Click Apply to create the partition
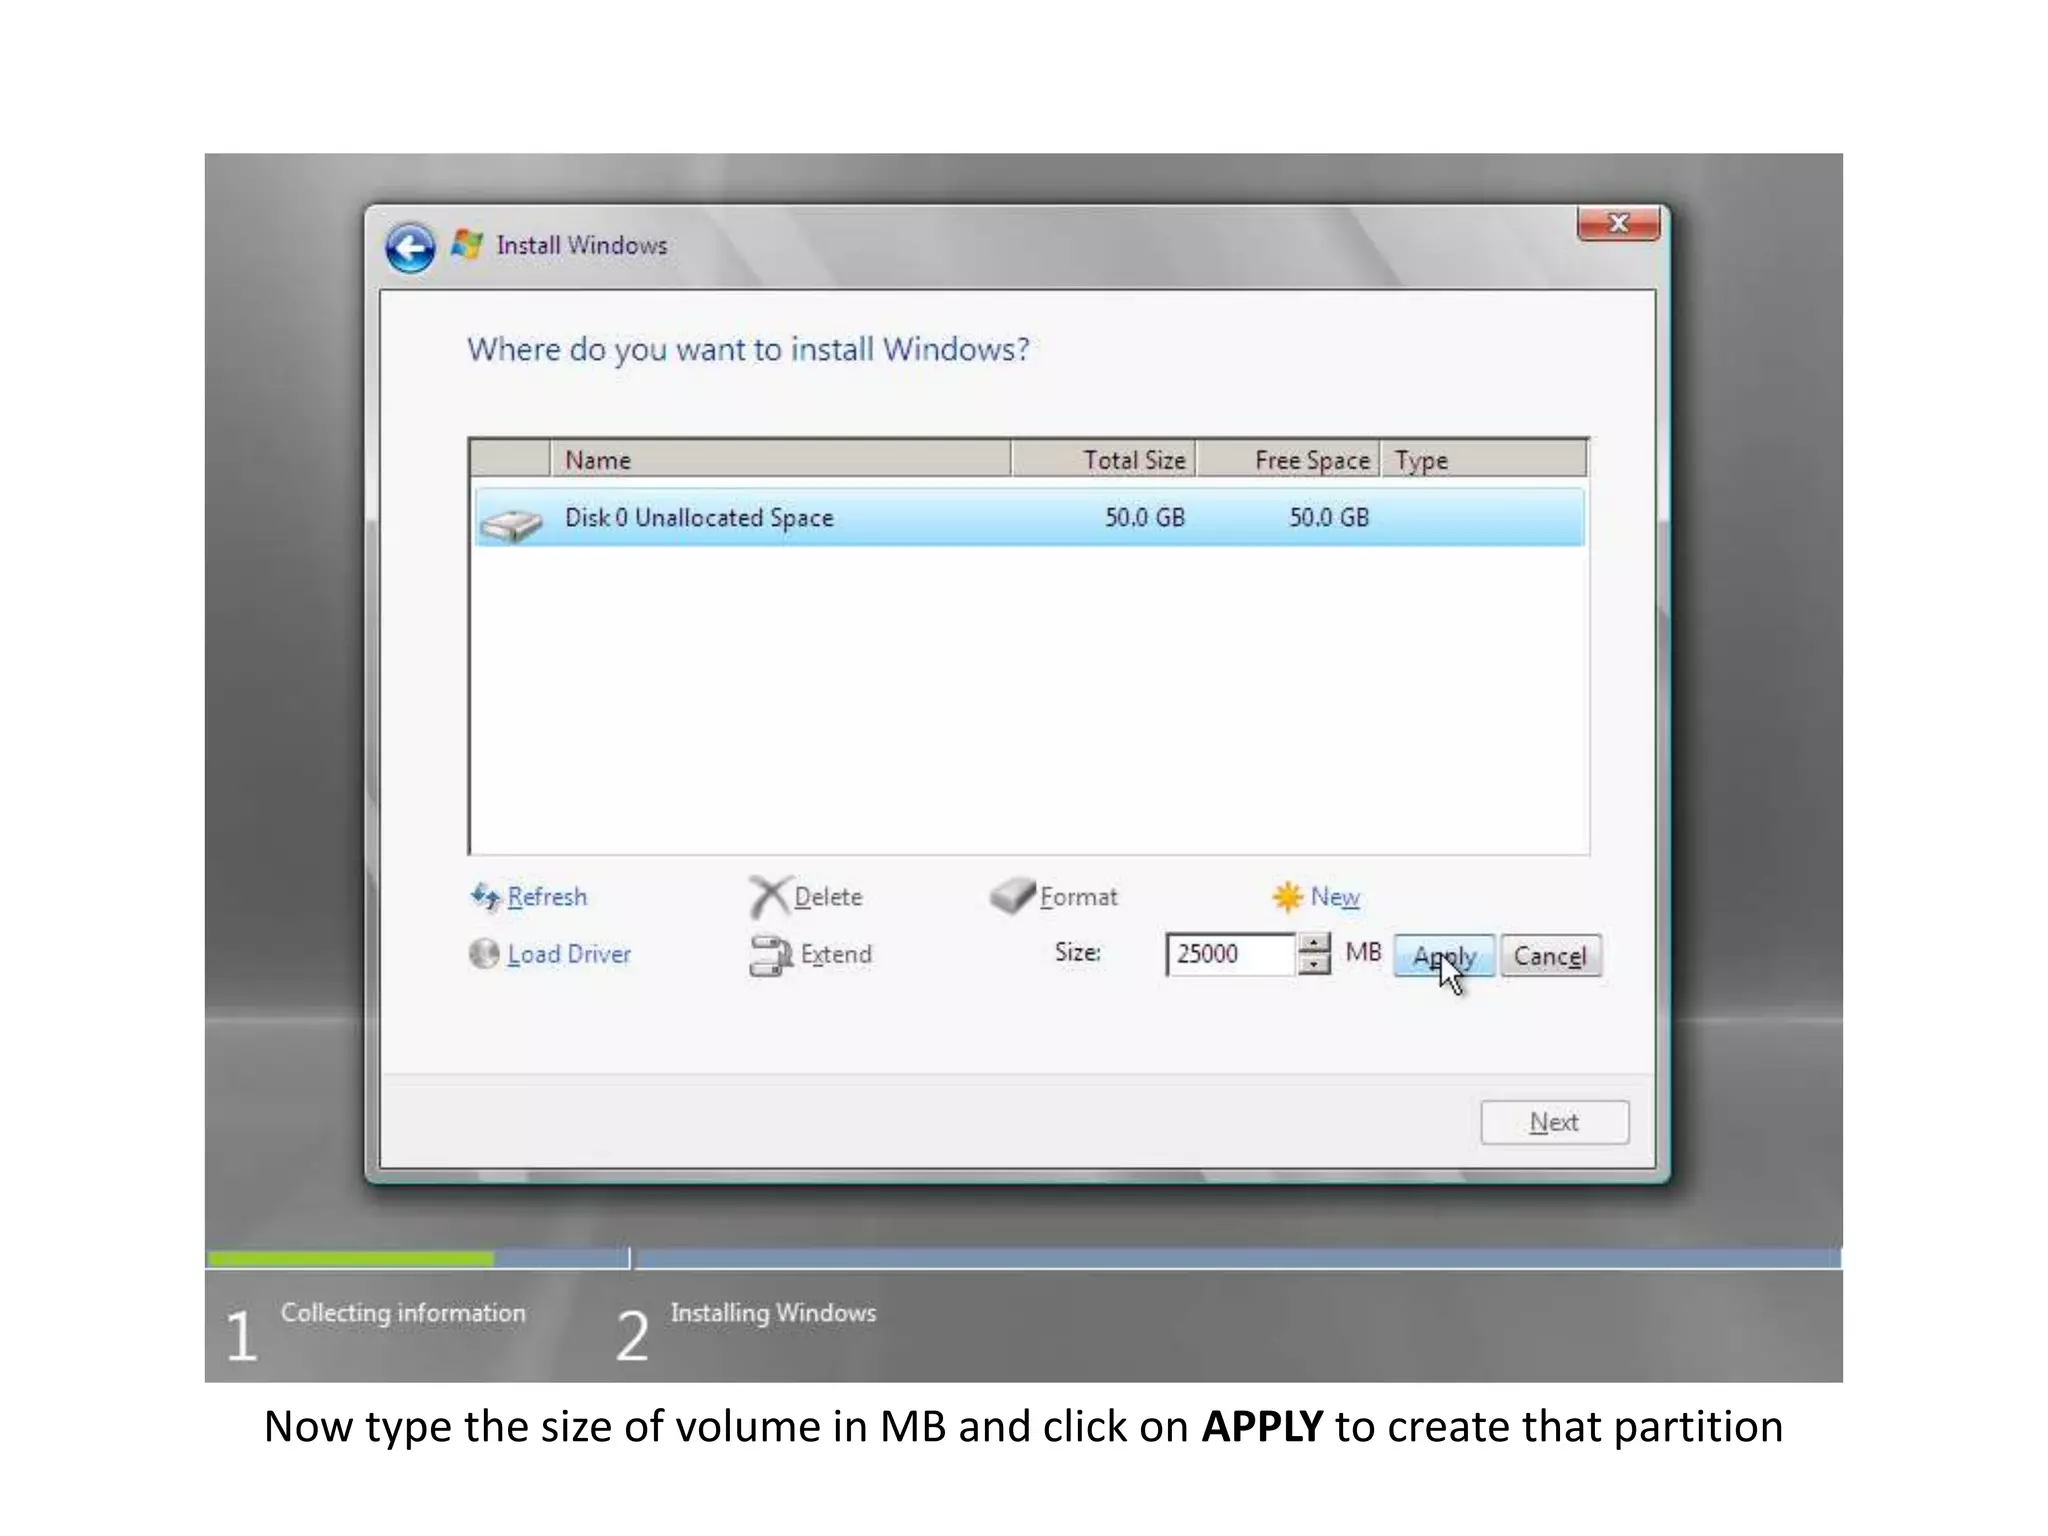This screenshot has width=2048, height=1536. pos(1444,956)
